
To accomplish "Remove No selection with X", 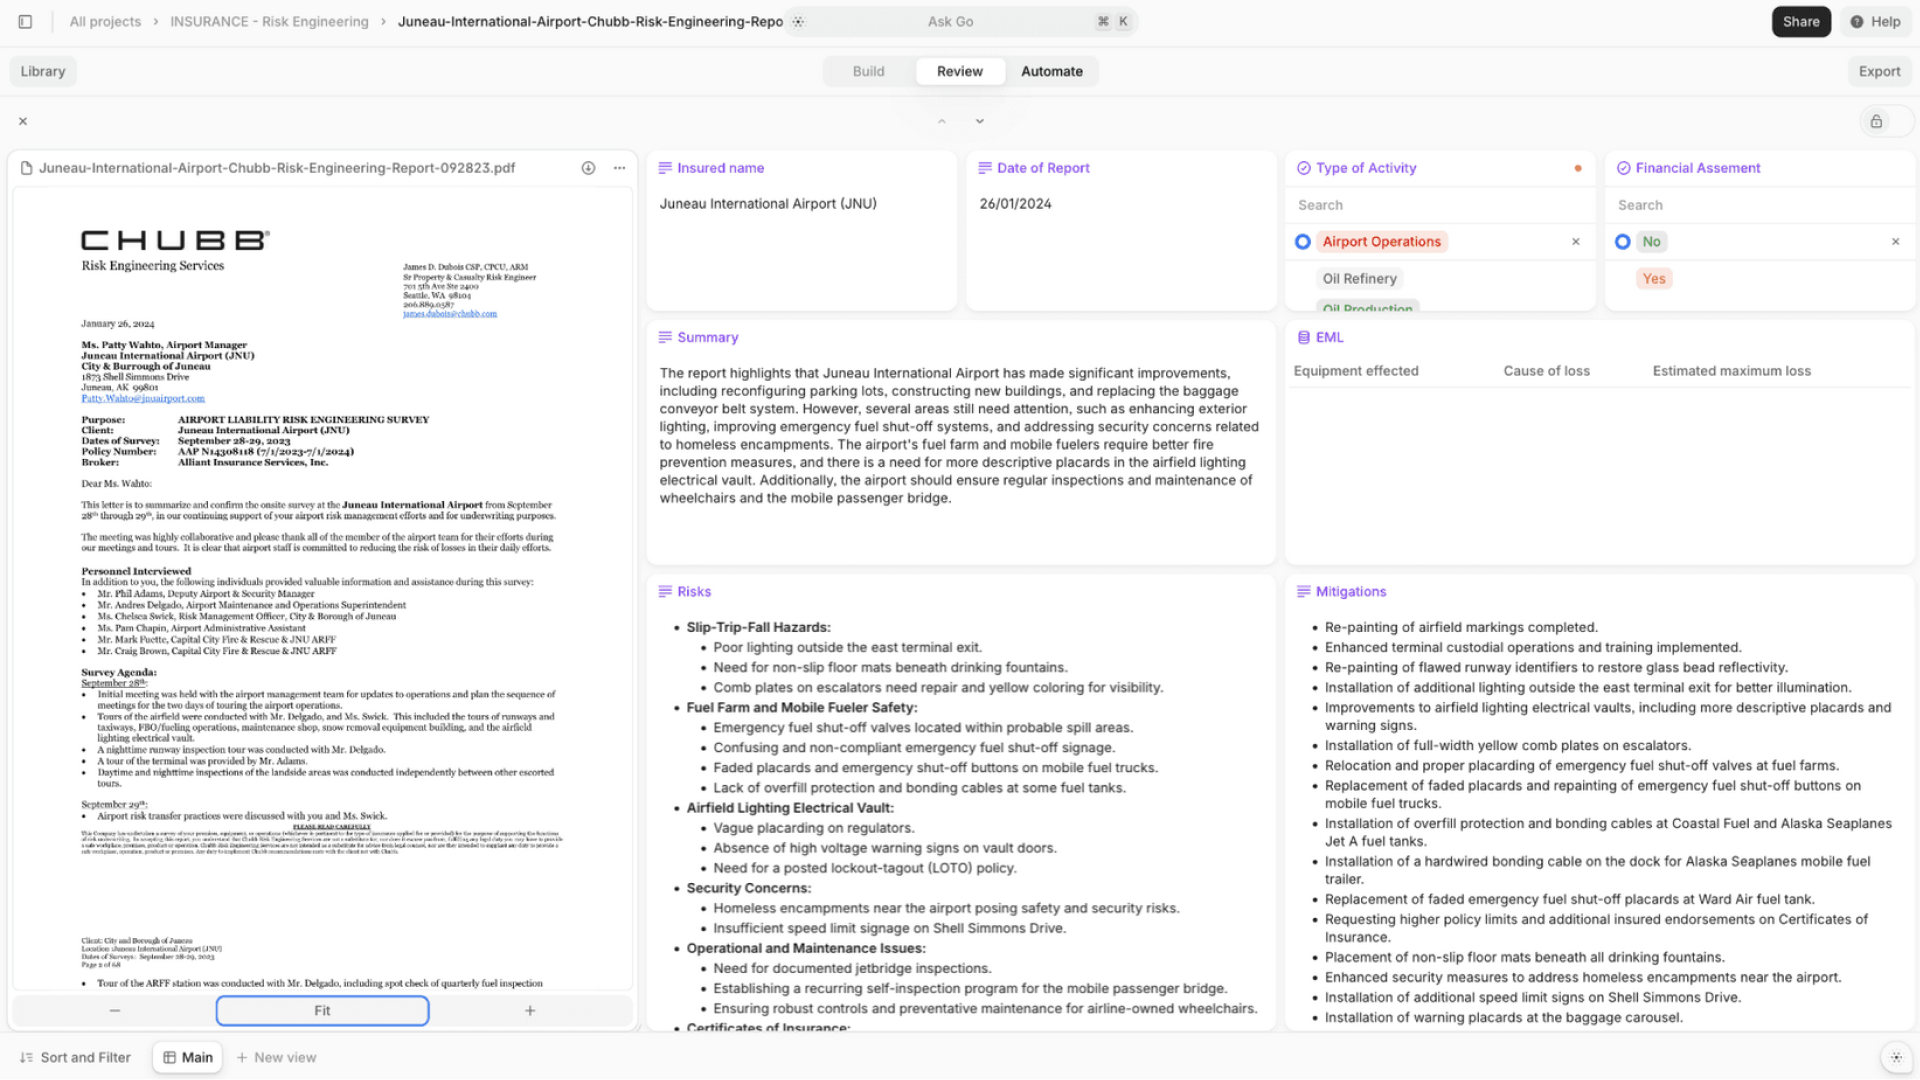I will (x=1896, y=241).
